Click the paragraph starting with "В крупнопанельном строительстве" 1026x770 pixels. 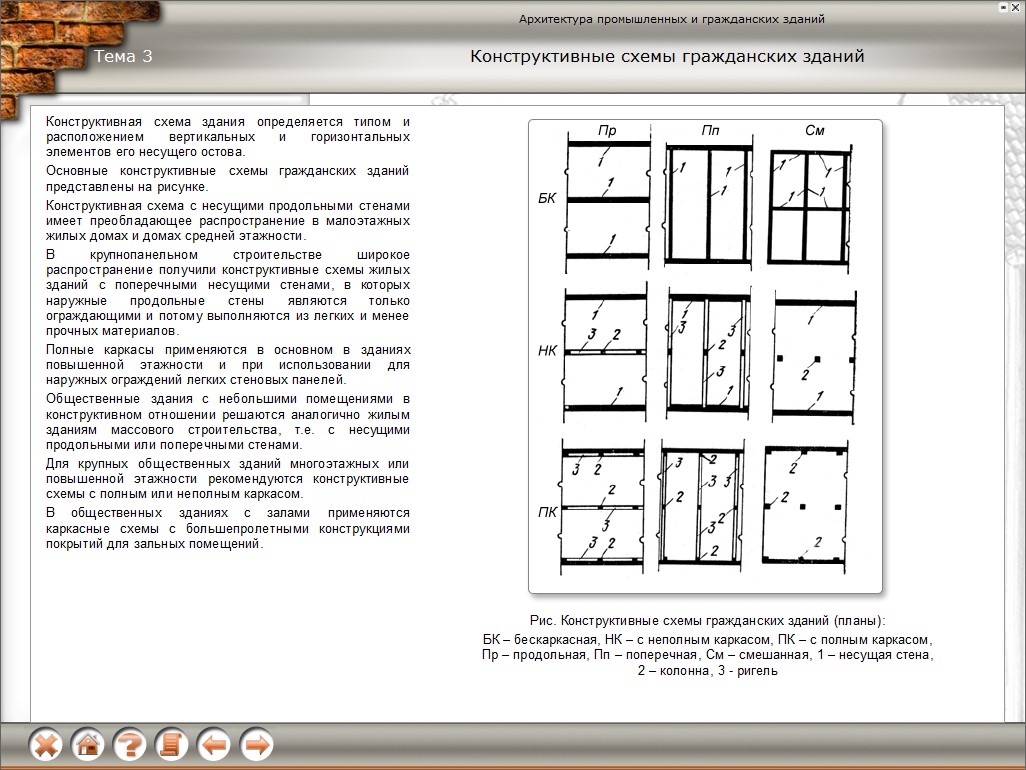228,292
